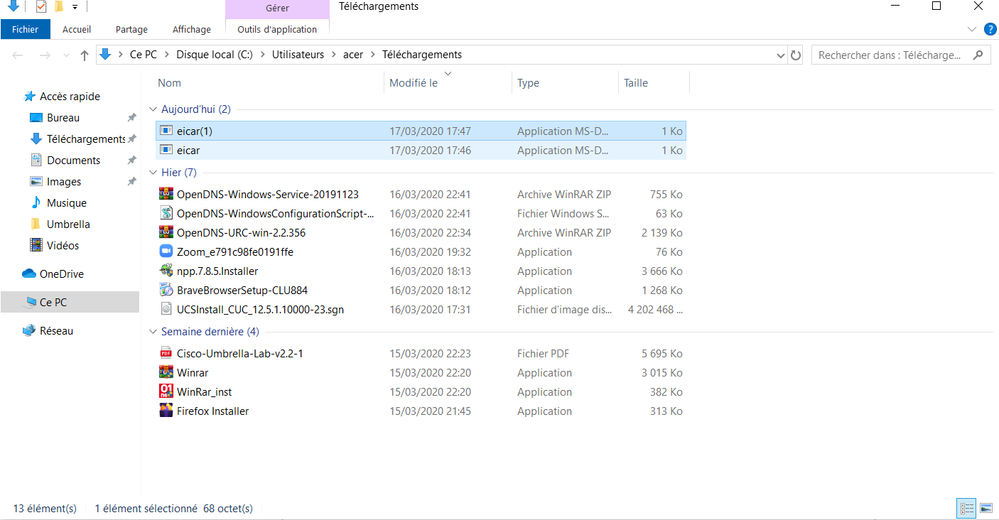Select Vidéos in the navigation pane
The height and width of the screenshot is (520, 999).
click(62, 245)
